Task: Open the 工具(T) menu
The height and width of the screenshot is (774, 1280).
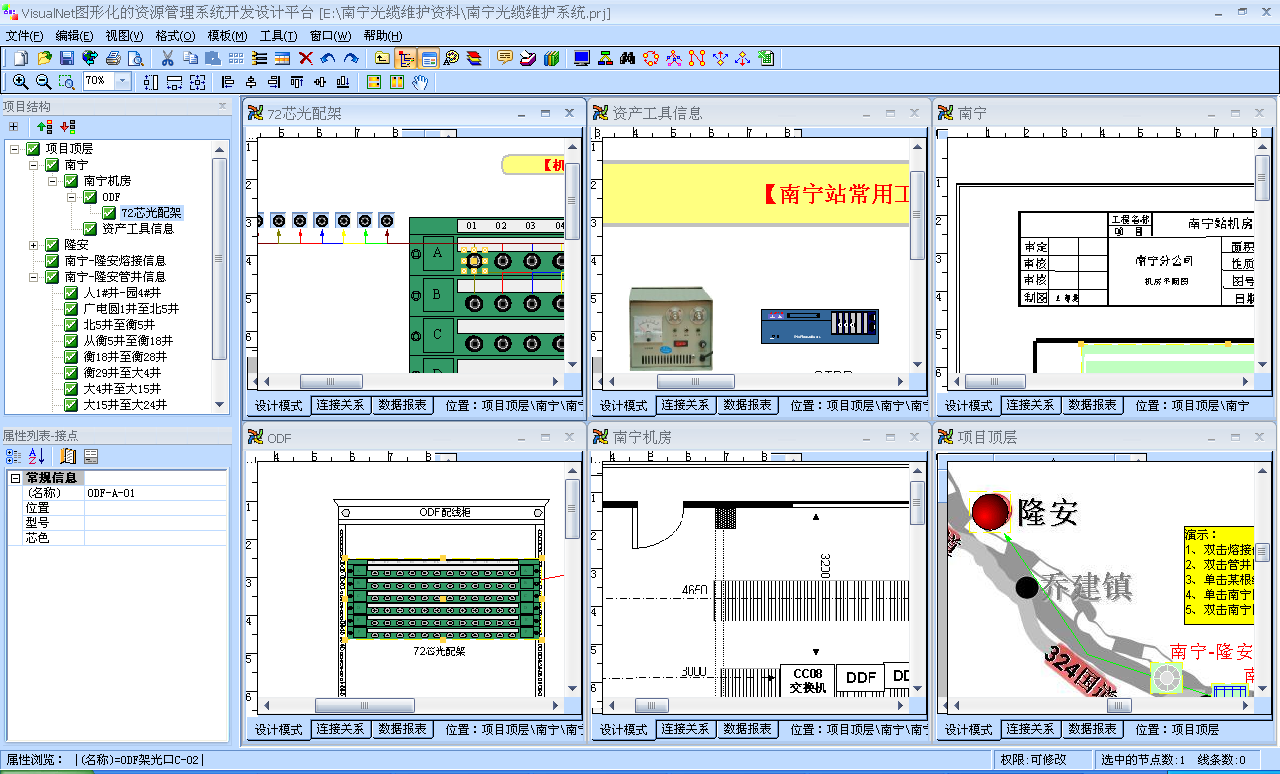Action: (278, 36)
